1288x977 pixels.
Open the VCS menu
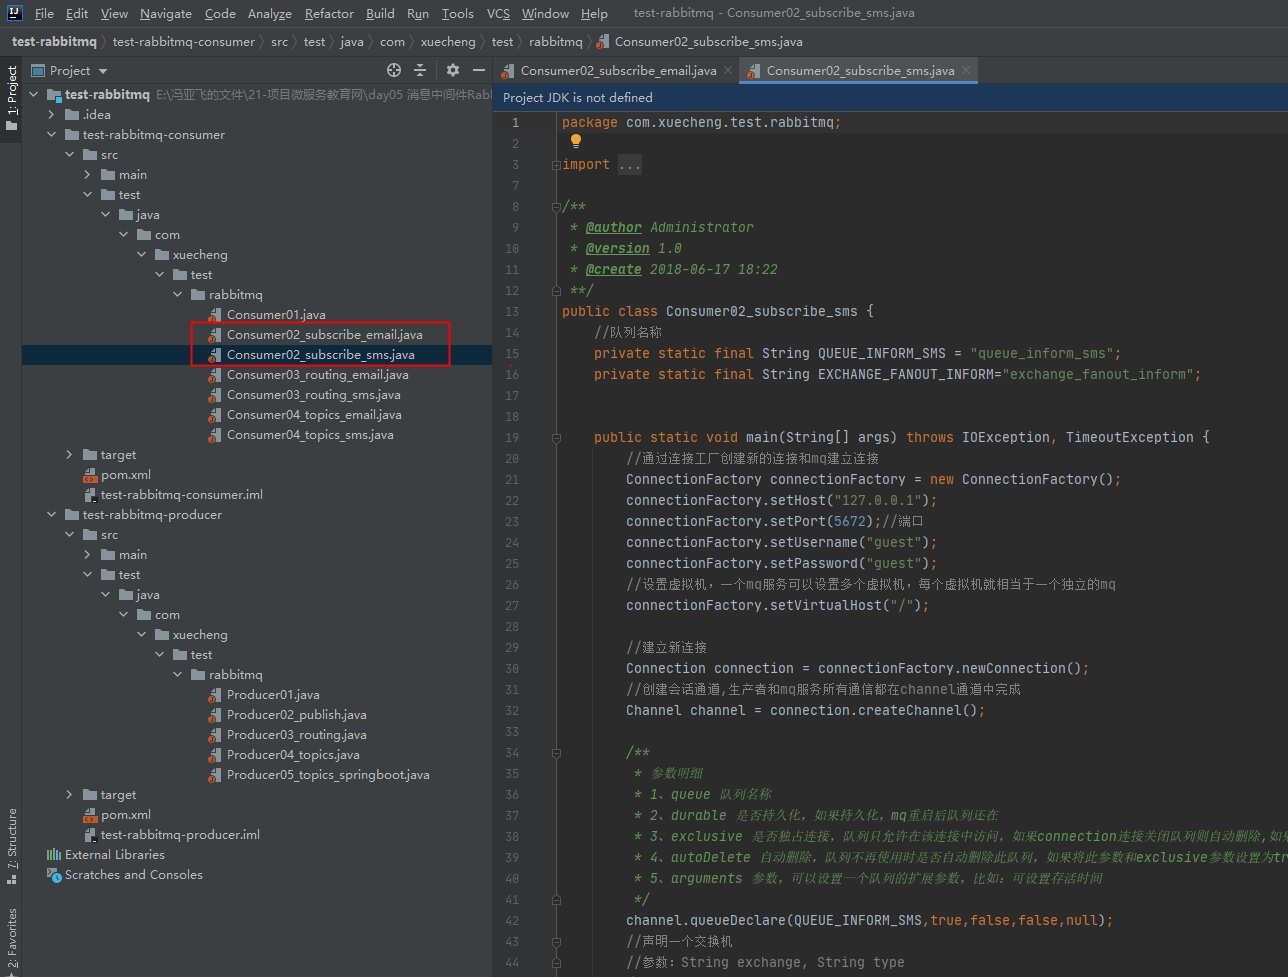coord(498,13)
